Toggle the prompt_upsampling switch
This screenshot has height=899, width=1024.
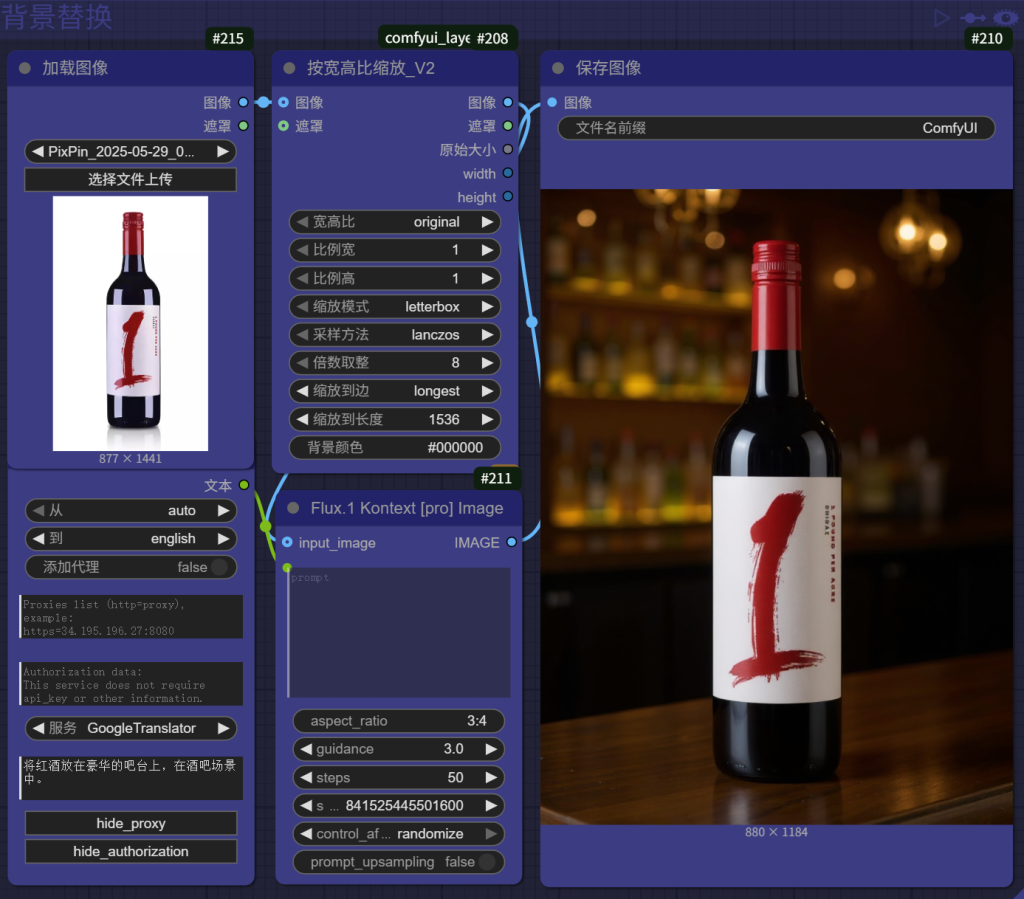(485, 862)
